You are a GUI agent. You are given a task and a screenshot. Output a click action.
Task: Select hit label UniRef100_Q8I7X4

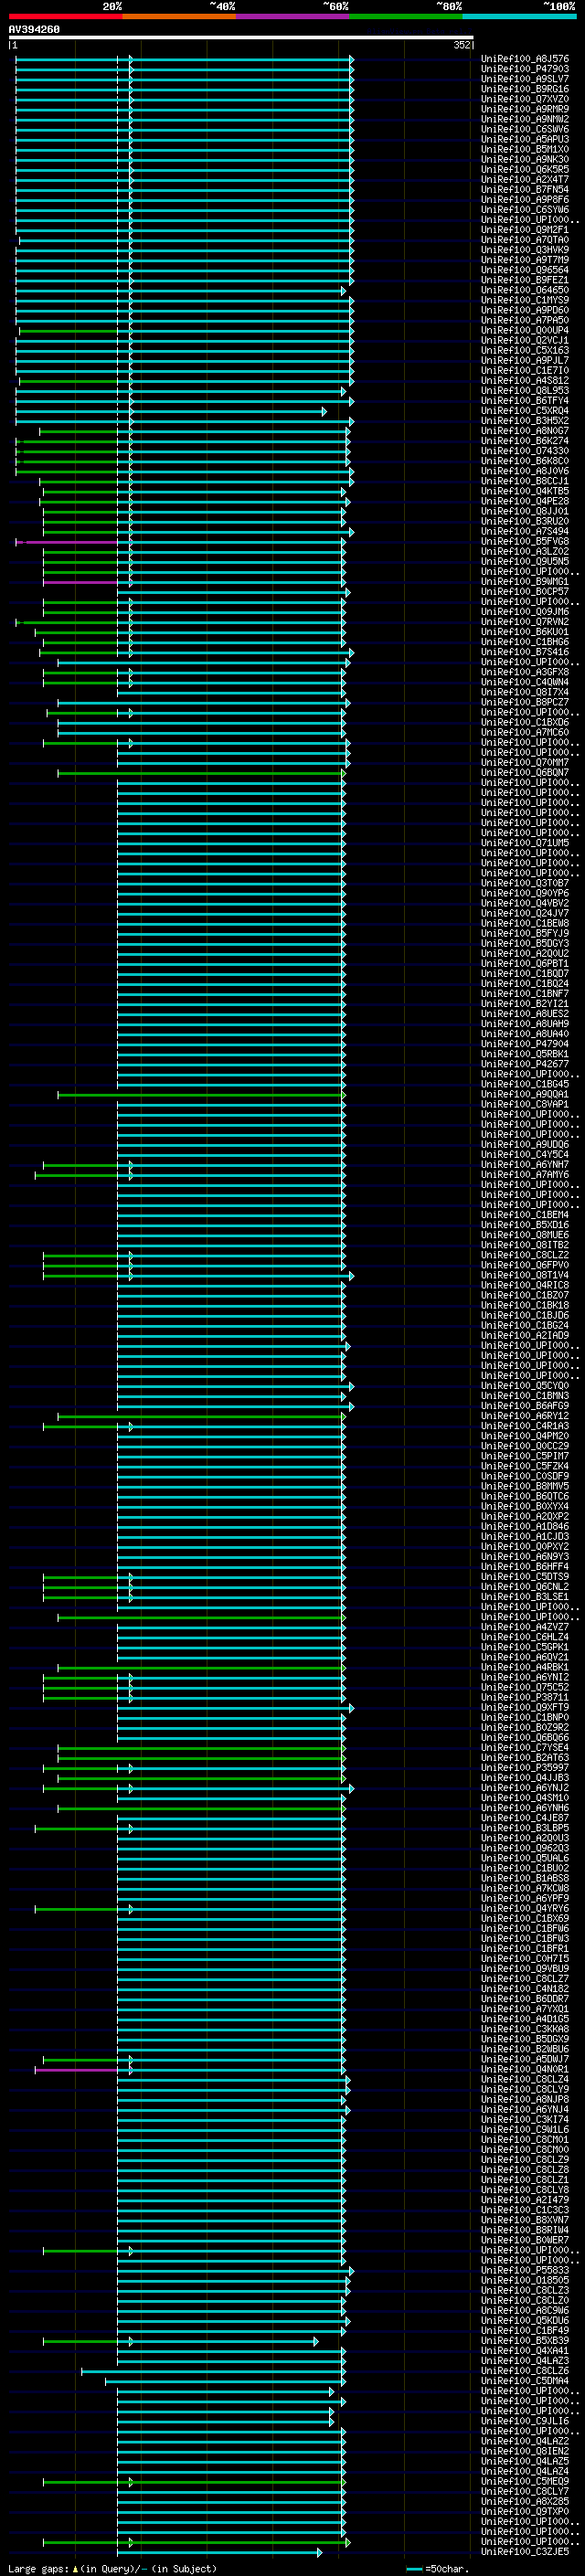(525, 692)
